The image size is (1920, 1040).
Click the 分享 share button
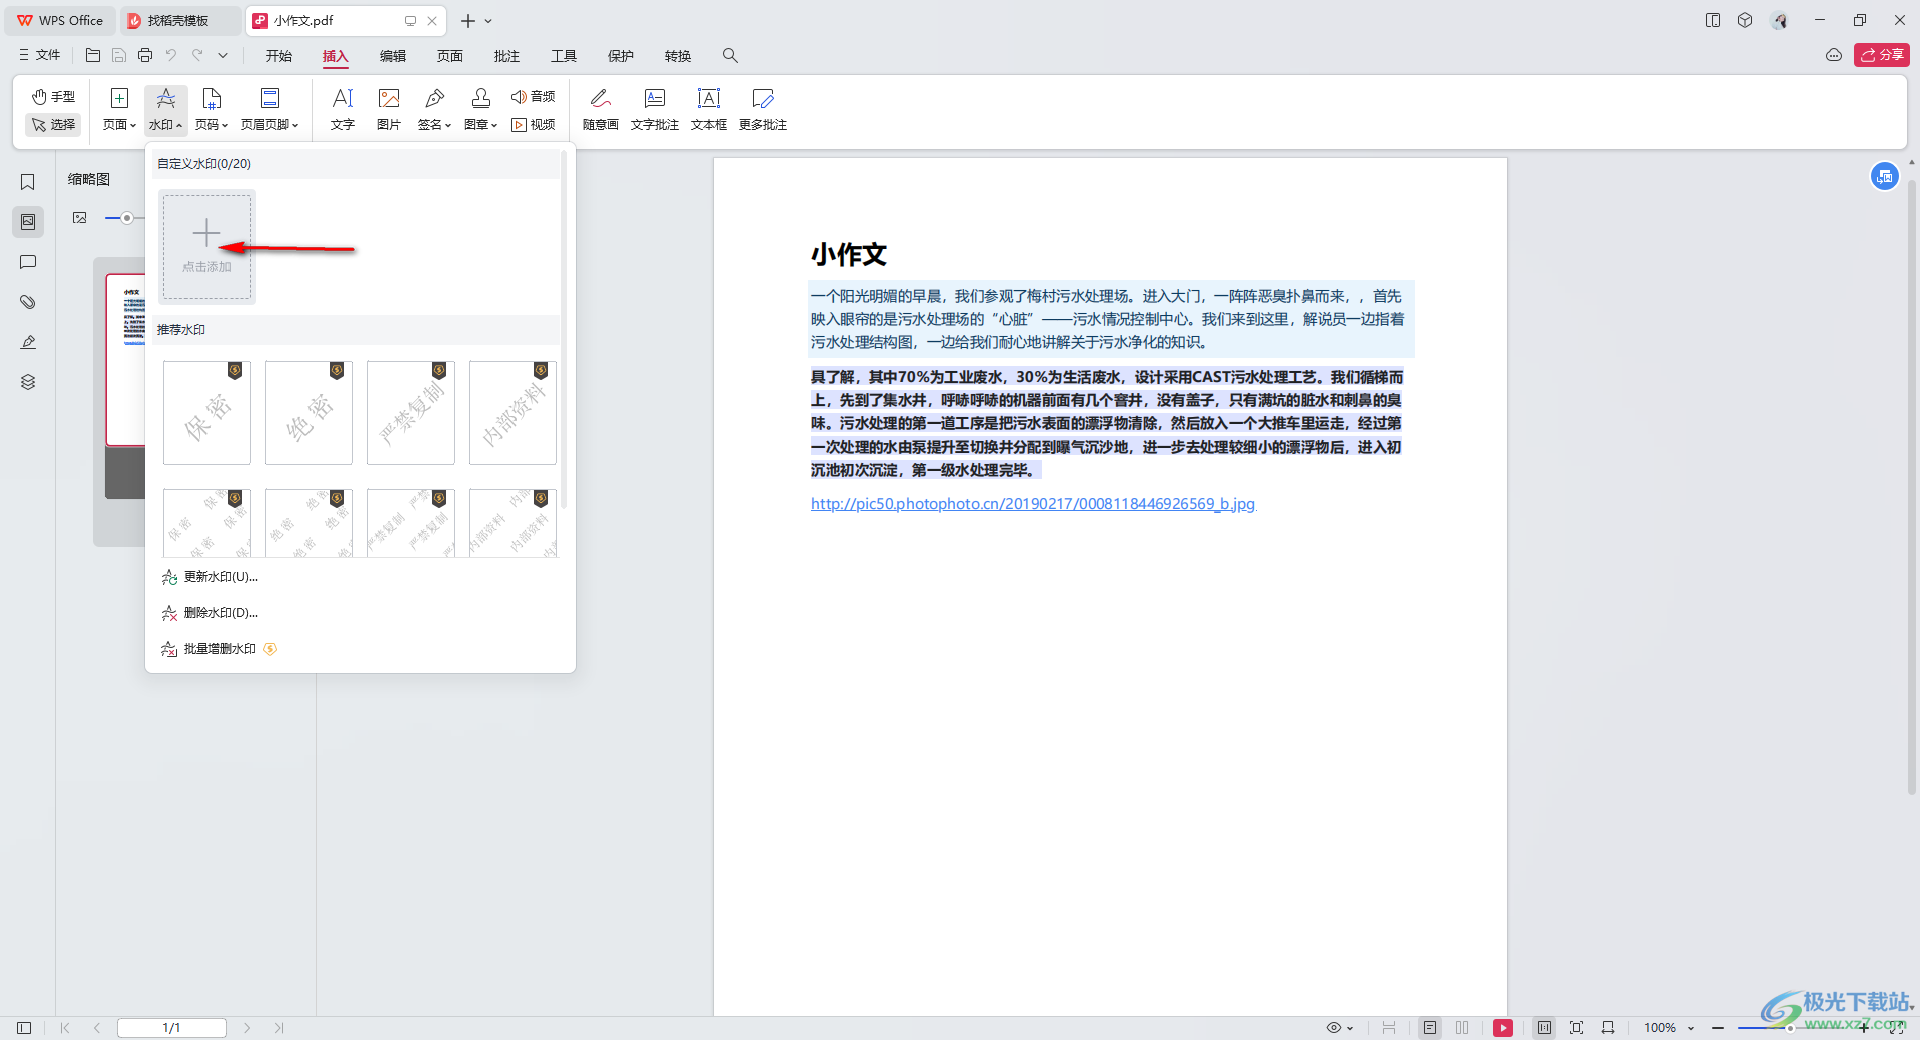(1882, 55)
